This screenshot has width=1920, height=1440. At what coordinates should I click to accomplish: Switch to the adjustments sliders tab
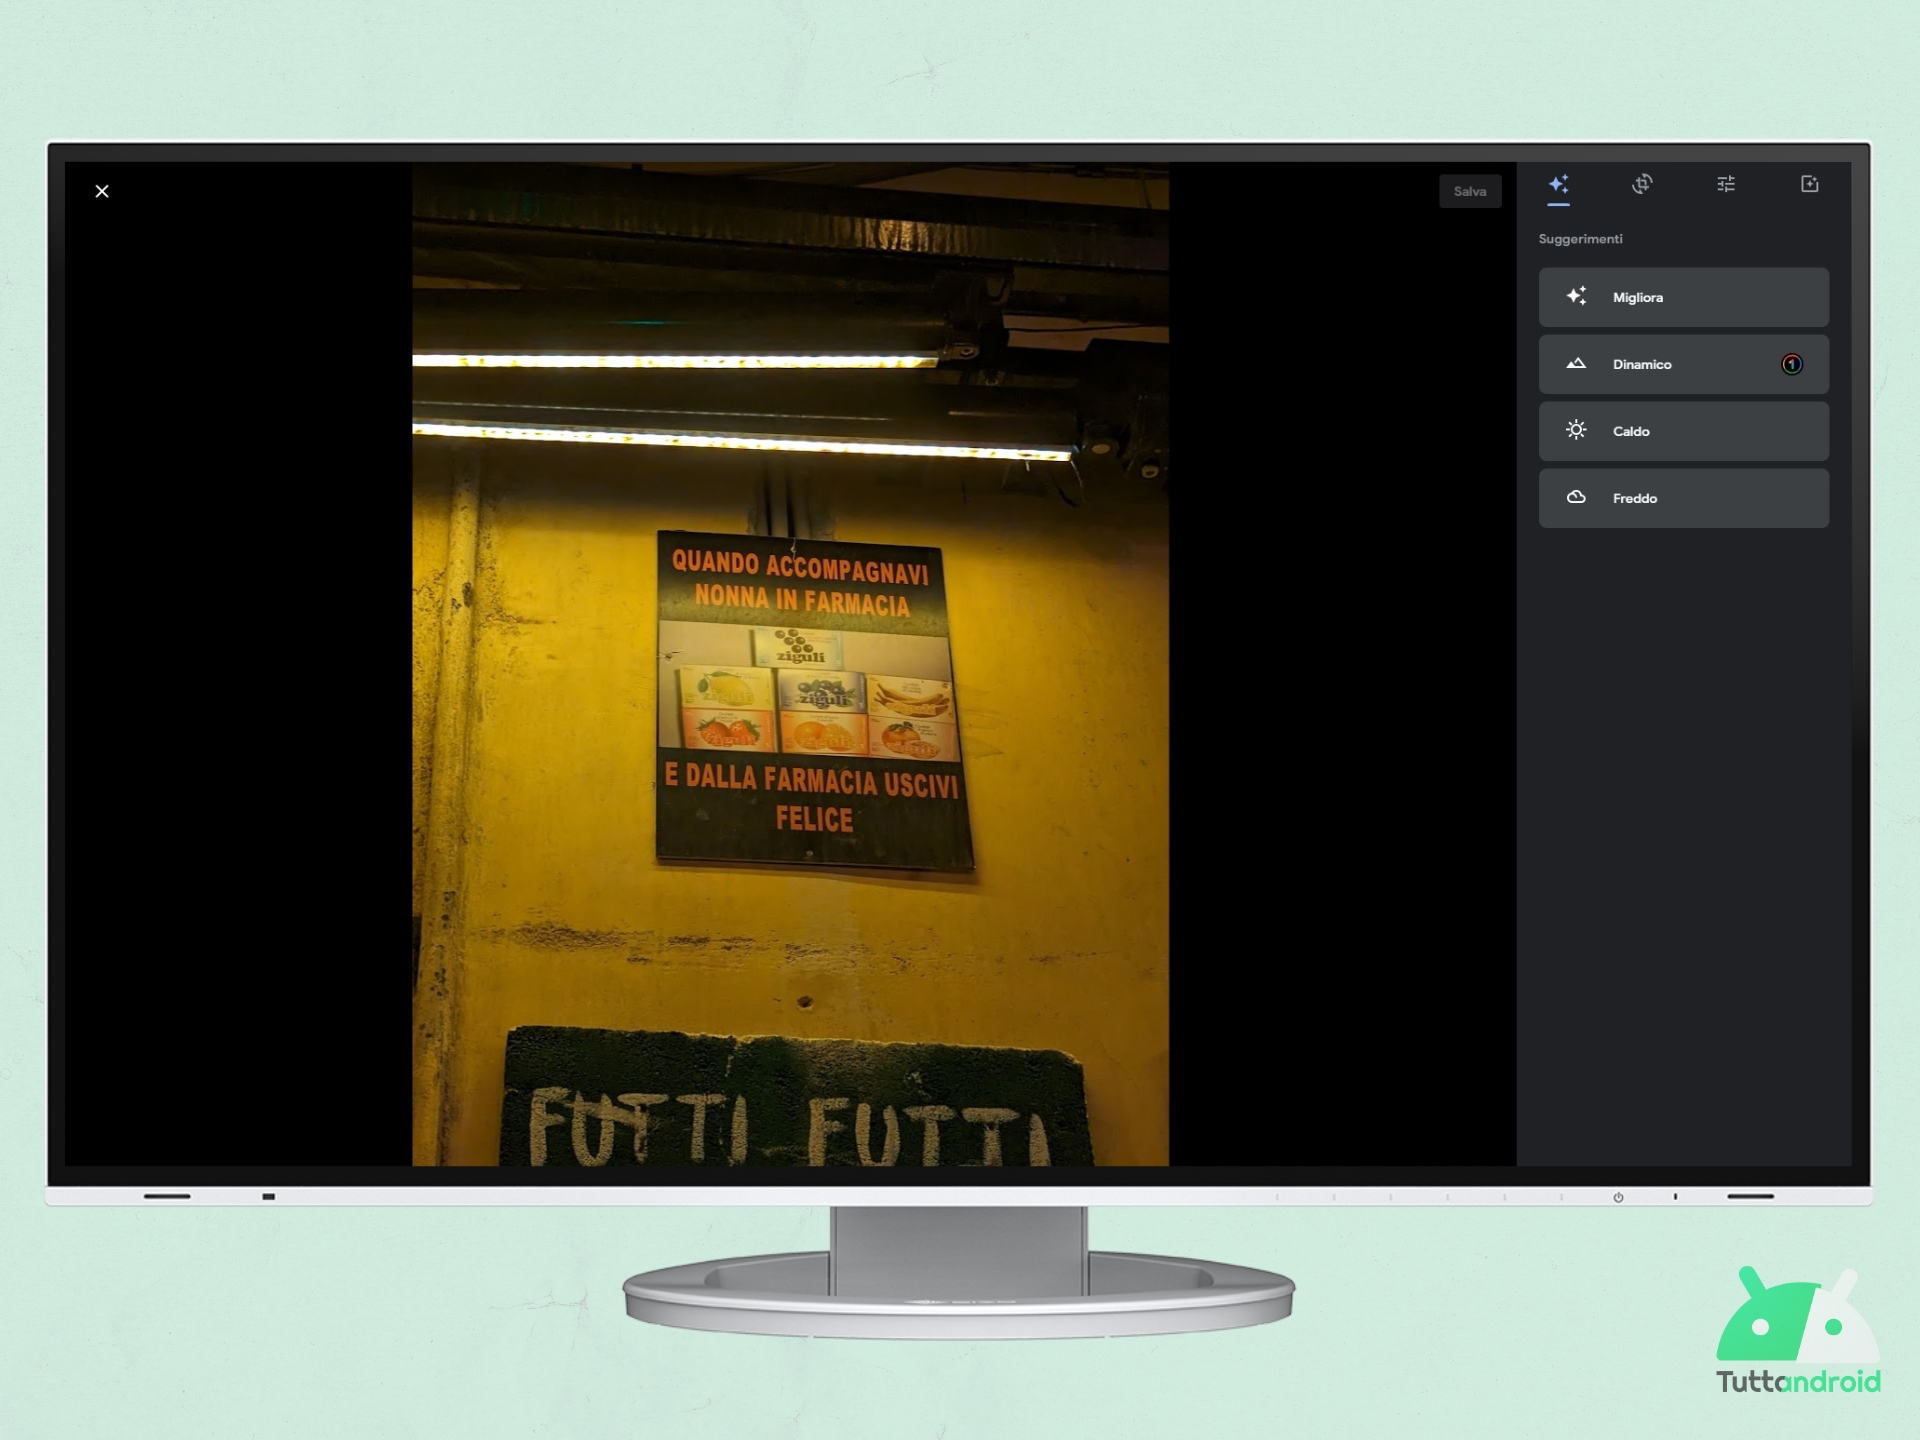[x=1726, y=184]
